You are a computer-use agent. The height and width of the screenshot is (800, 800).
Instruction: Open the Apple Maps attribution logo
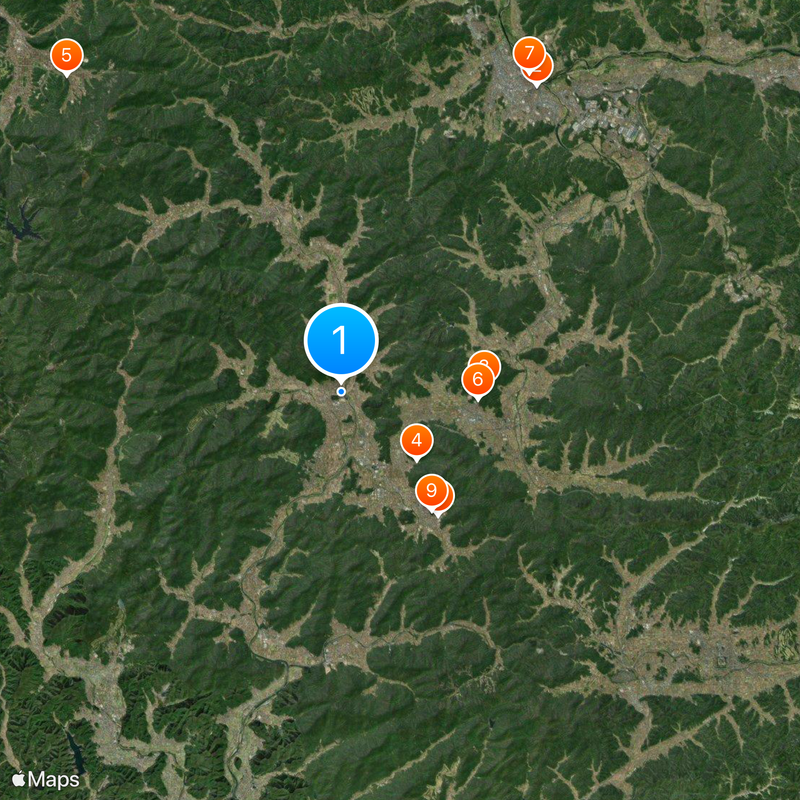pos(46,779)
